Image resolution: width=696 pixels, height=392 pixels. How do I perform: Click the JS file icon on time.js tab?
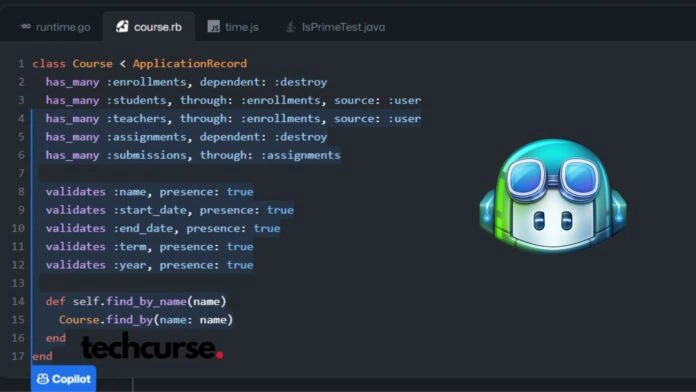pos(214,27)
